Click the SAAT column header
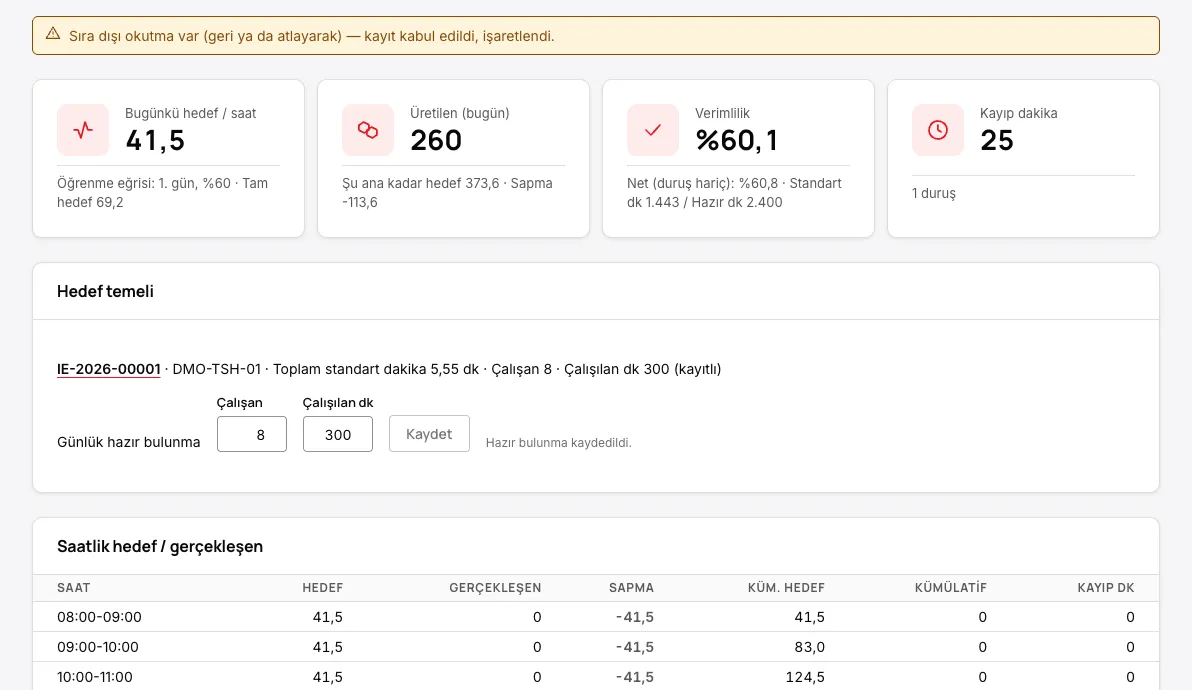This screenshot has height=690, width=1192. click(x=74, y=587)
